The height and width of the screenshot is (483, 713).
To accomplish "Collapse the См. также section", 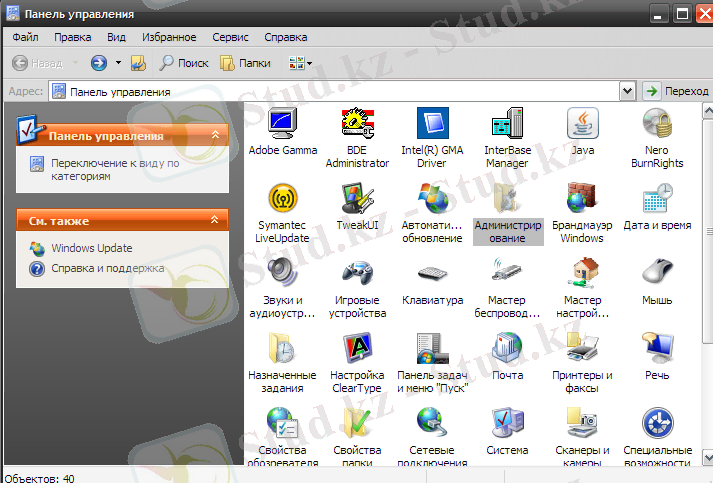I will tap(215, 219).
